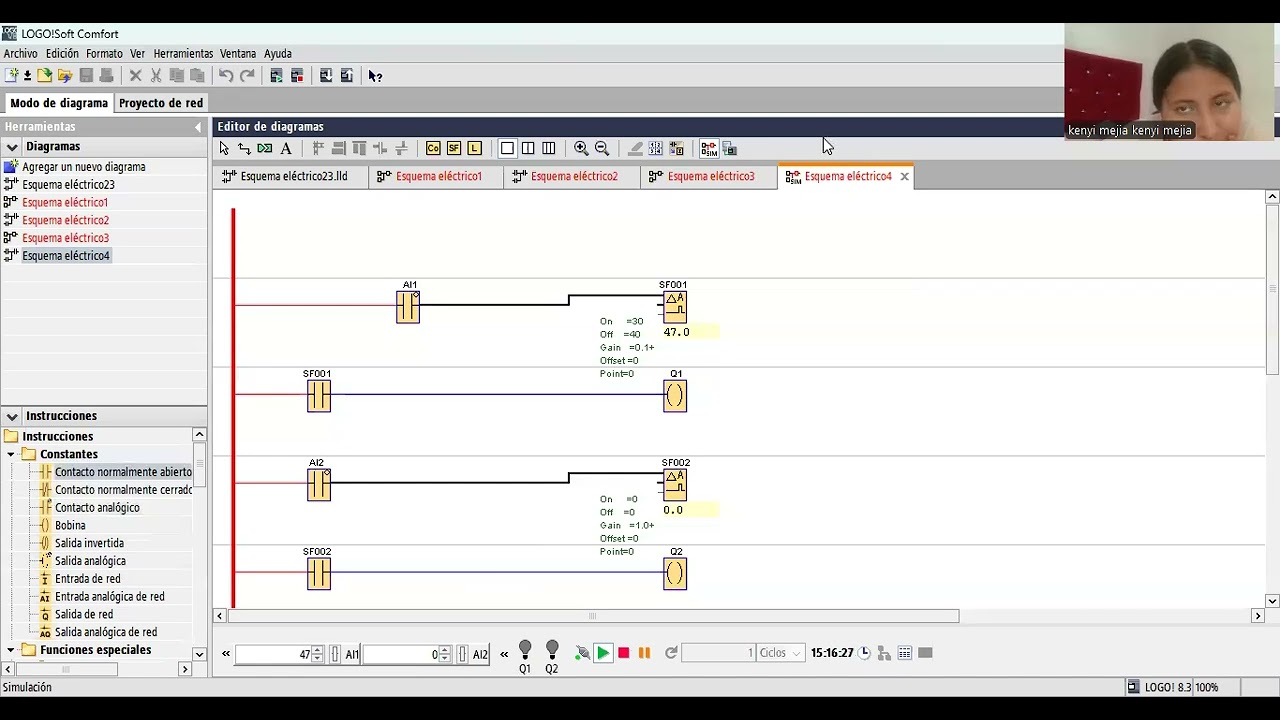
Task: Select Esquema eléctrico3 in diagram tree
Action: pos(65,238)
